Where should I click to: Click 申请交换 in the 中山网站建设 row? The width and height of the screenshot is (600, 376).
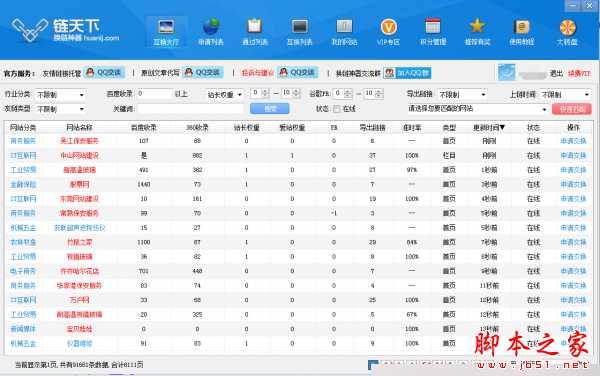tap(573, 156)
